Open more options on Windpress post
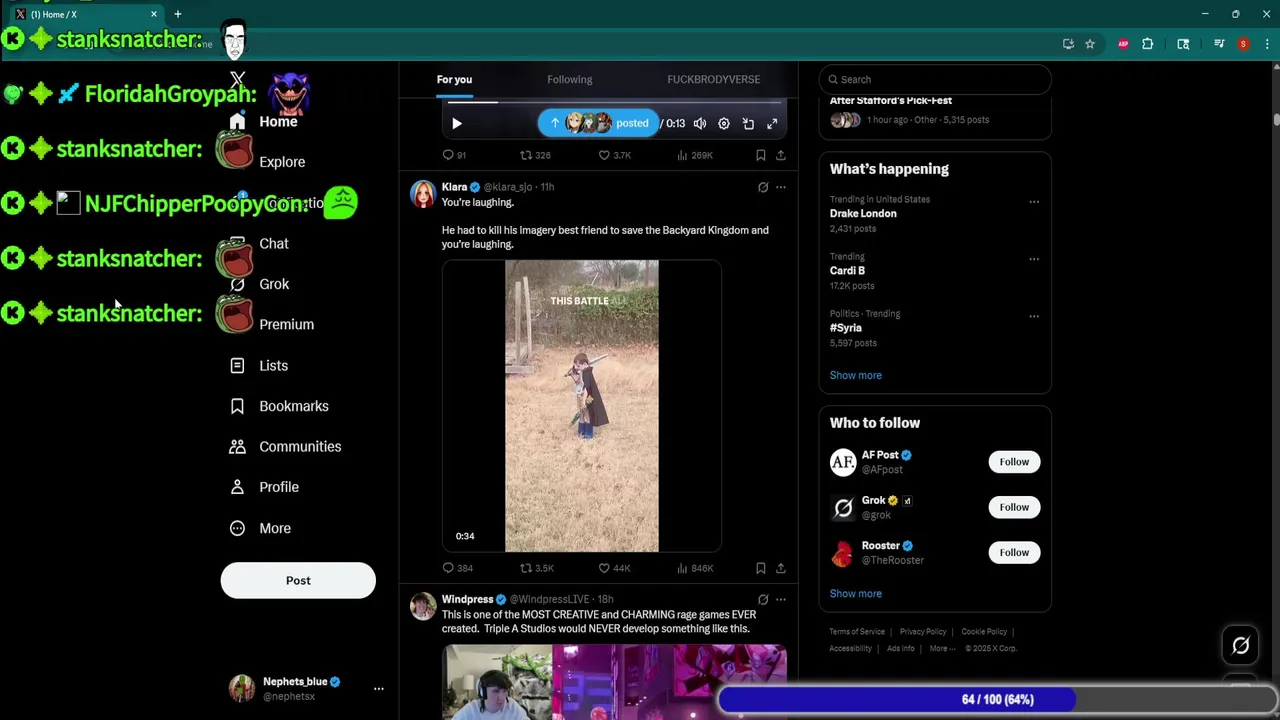 [781, 600]
